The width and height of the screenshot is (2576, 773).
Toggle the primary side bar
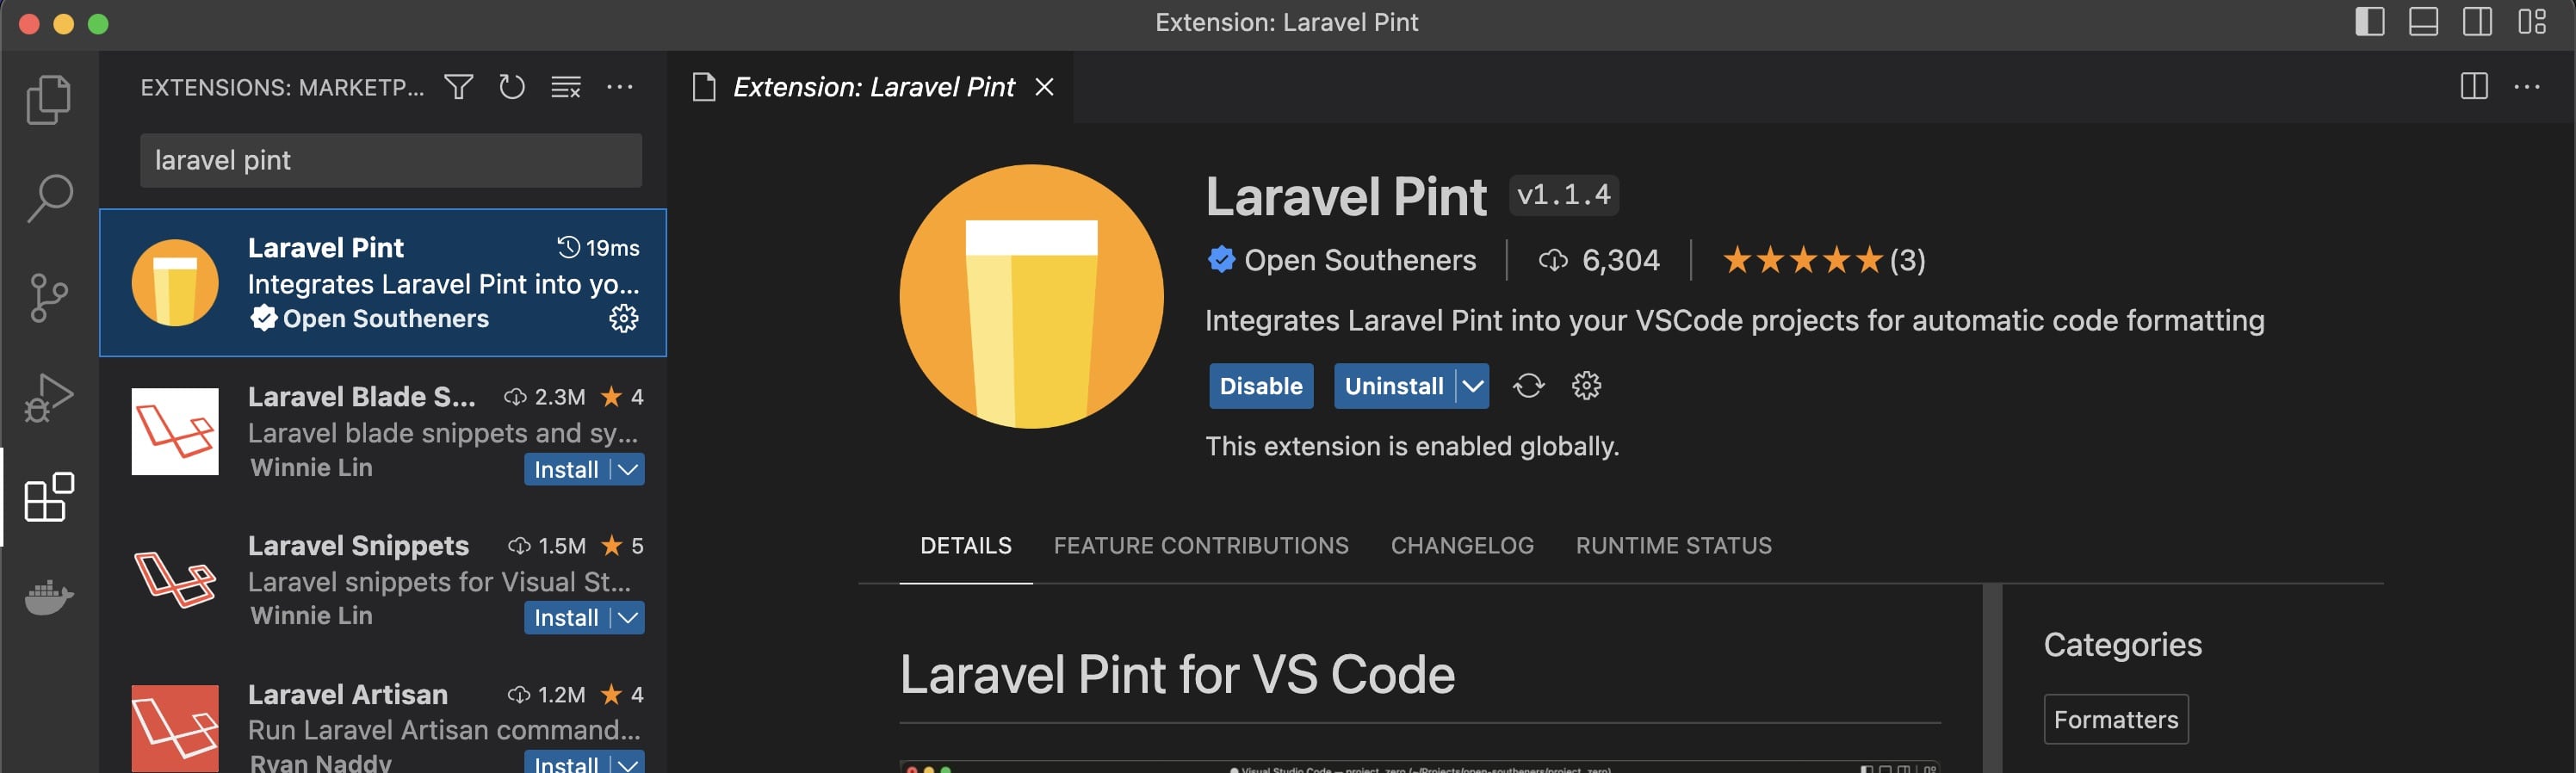pos(2370,22)
